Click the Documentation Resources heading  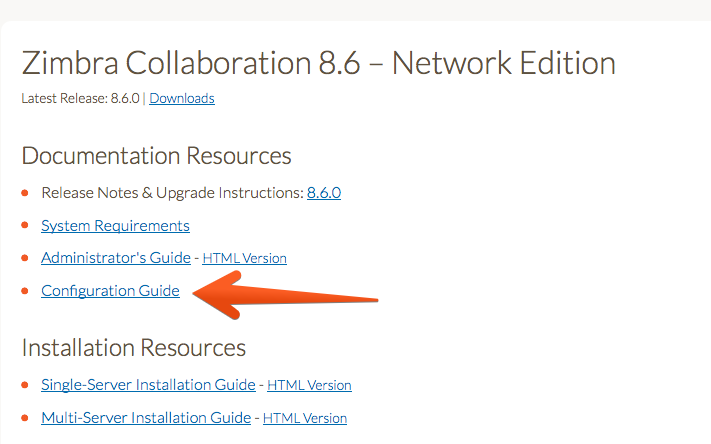[156, 156]
